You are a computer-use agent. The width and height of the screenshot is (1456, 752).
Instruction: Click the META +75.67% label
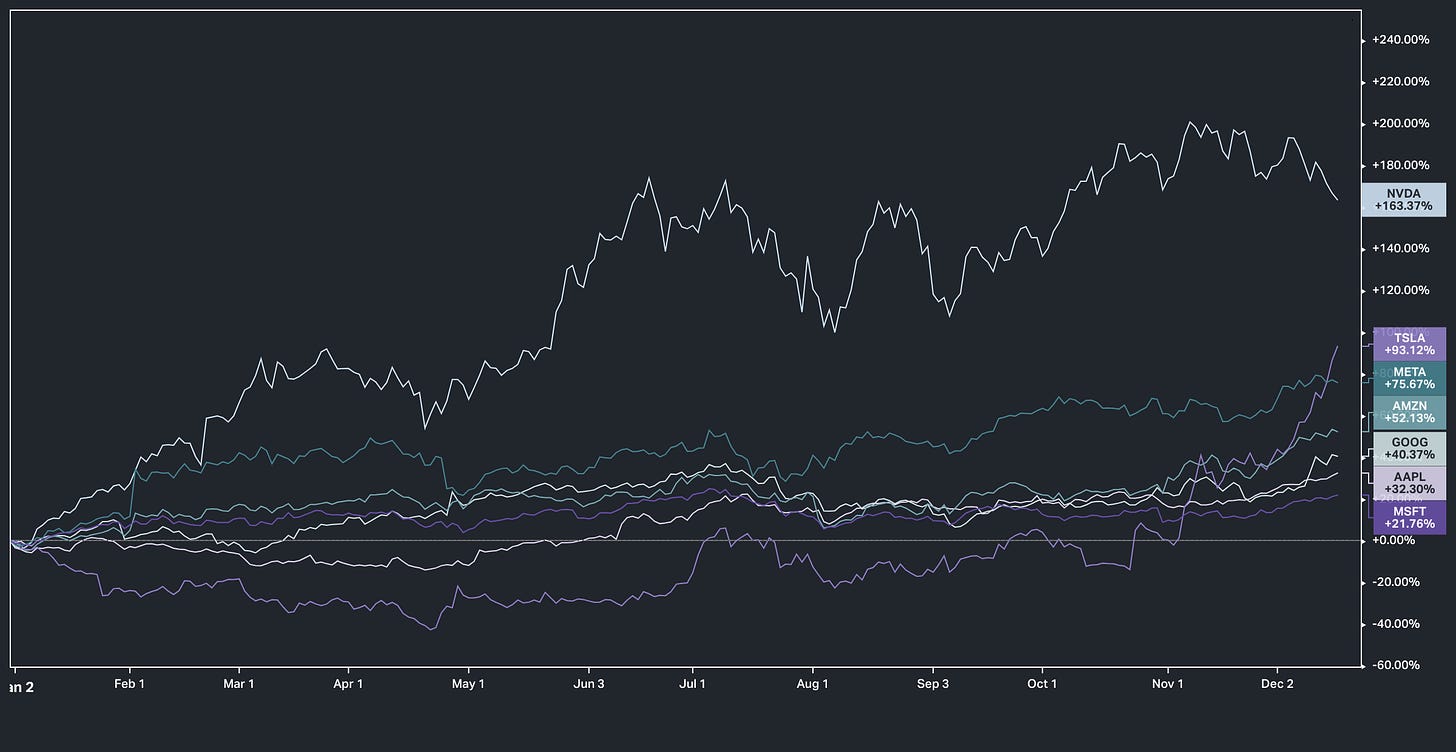(x=1409, y=379)
